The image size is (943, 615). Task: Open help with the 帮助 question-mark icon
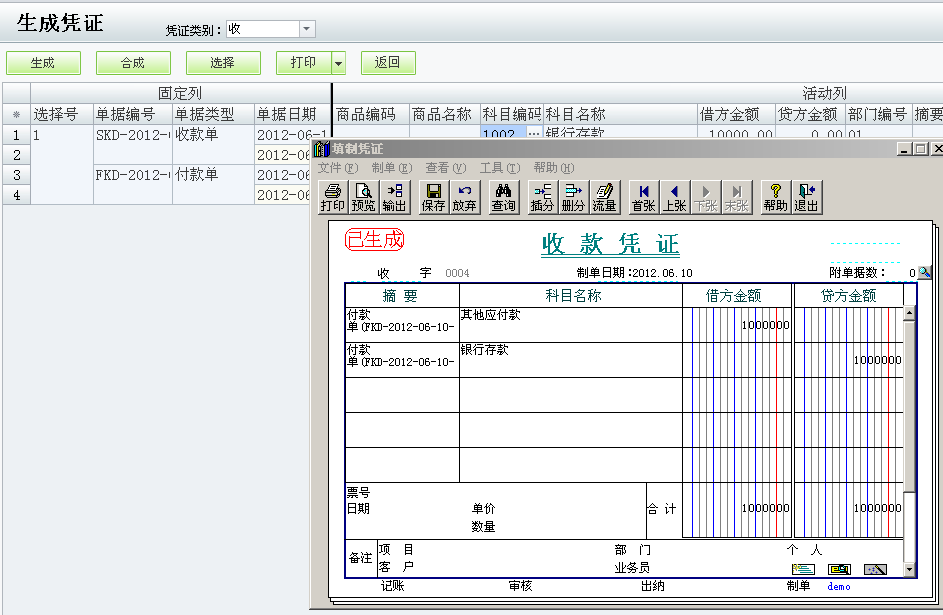776,197
